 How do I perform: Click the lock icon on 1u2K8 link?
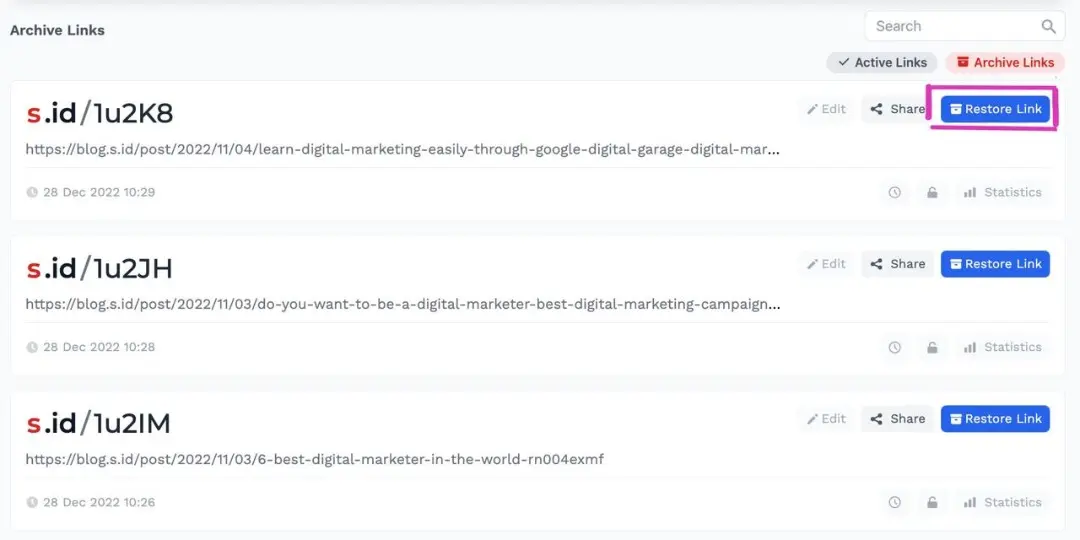pyautogui.click(x=932, y=193)
